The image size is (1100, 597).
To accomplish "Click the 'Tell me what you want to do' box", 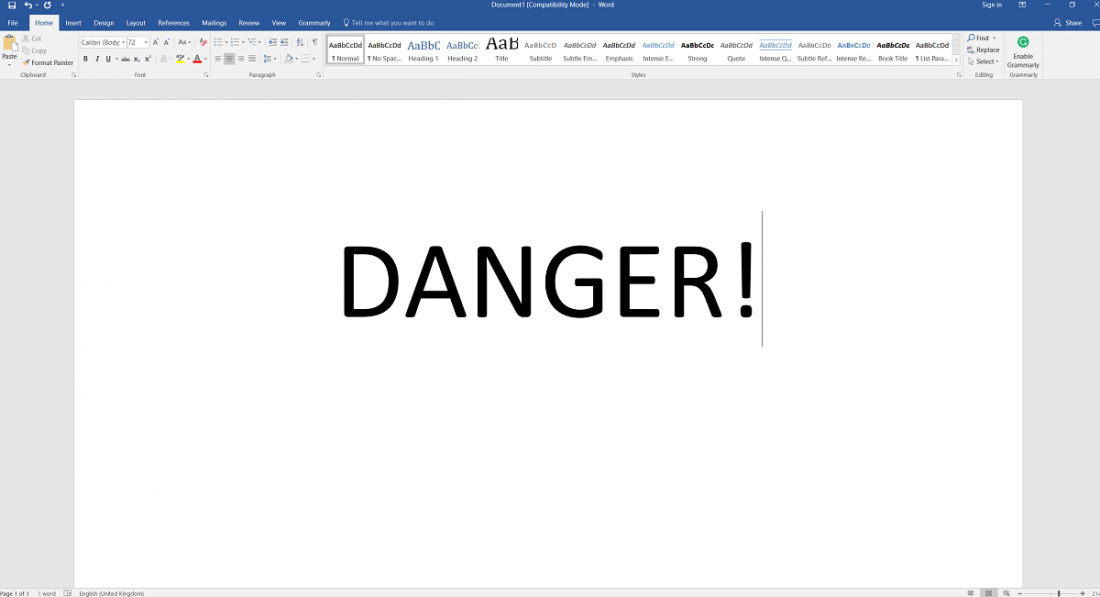I will tap(392, 23).
